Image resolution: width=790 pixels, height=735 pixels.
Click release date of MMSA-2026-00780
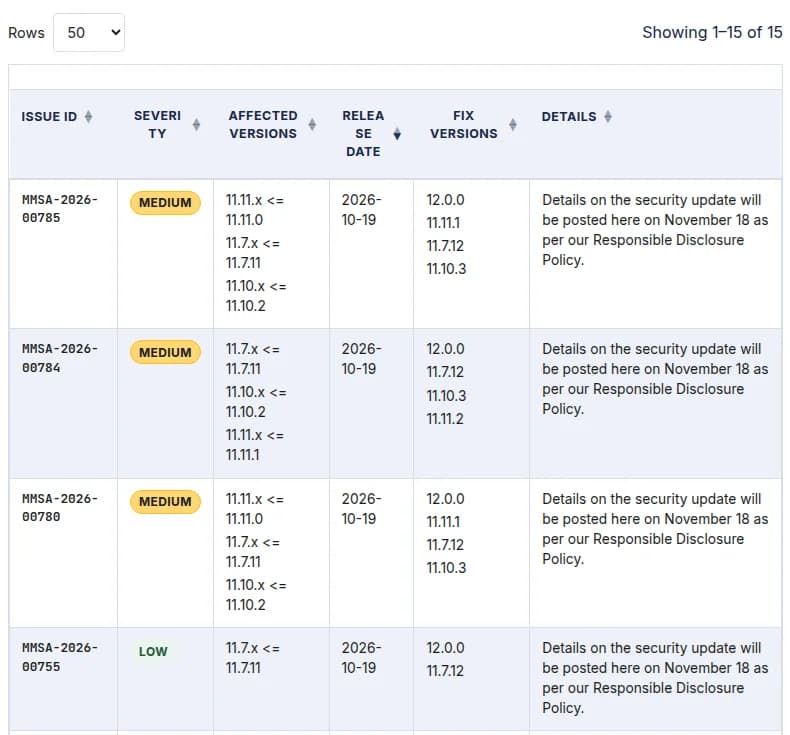pyautogui.click(x=362, y=508)
